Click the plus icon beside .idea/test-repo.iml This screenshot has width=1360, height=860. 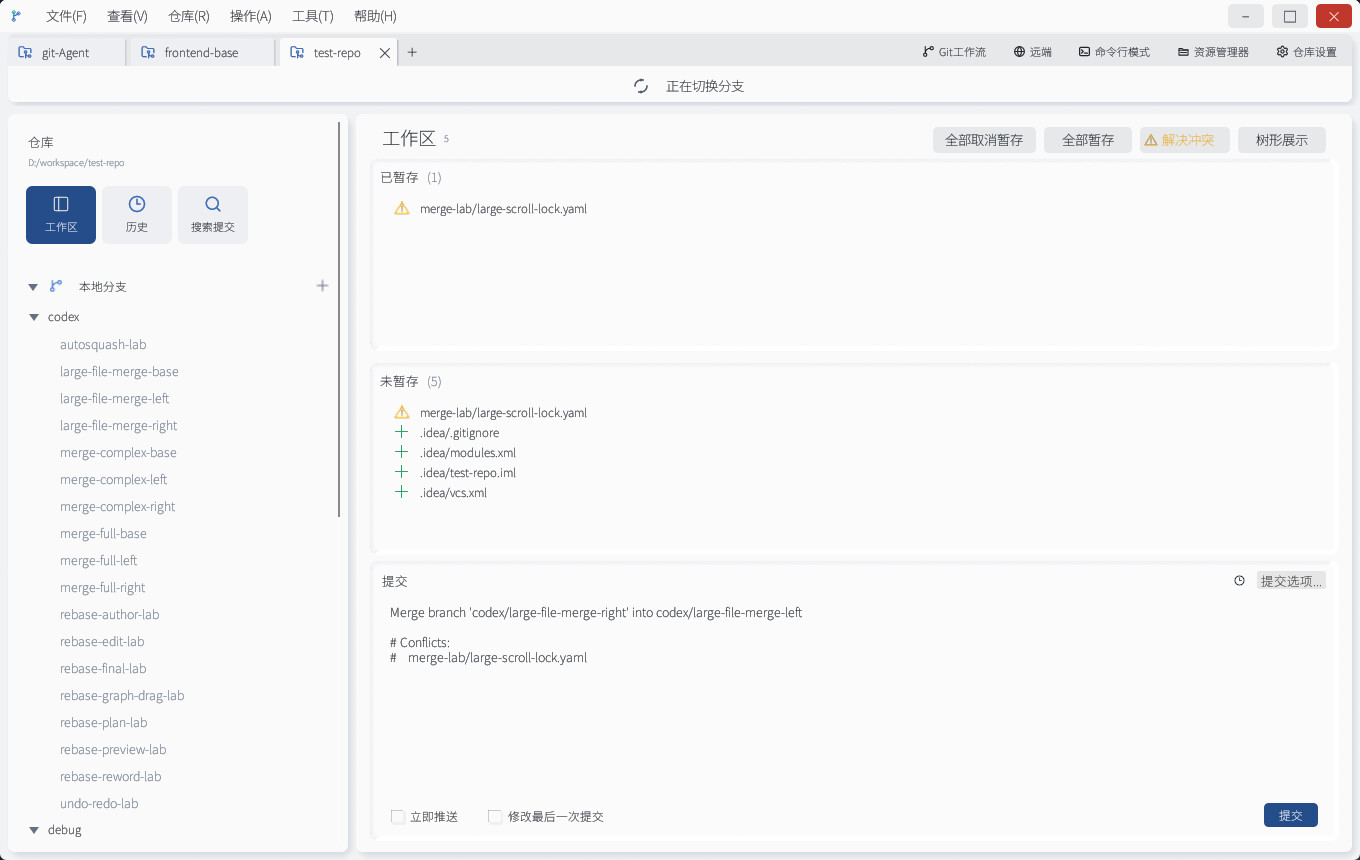click(402, 472)
